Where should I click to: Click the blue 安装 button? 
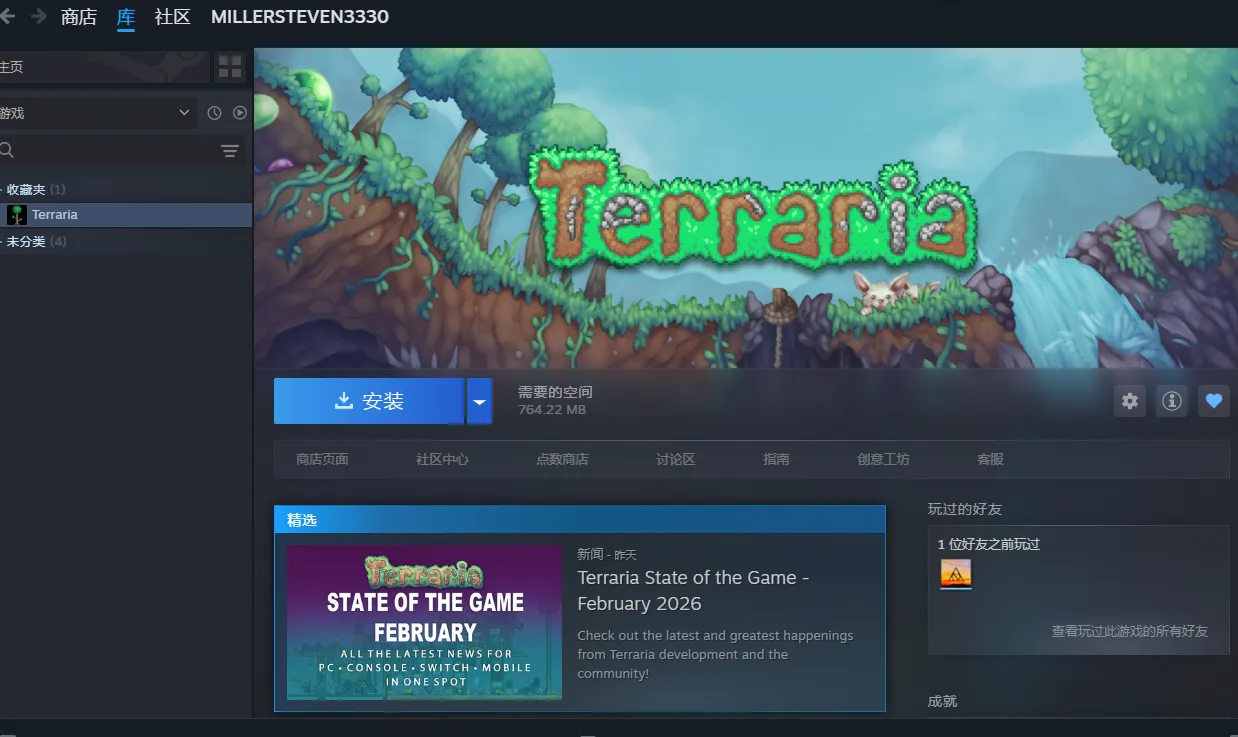pyautogui.click(x=369, y=401)
